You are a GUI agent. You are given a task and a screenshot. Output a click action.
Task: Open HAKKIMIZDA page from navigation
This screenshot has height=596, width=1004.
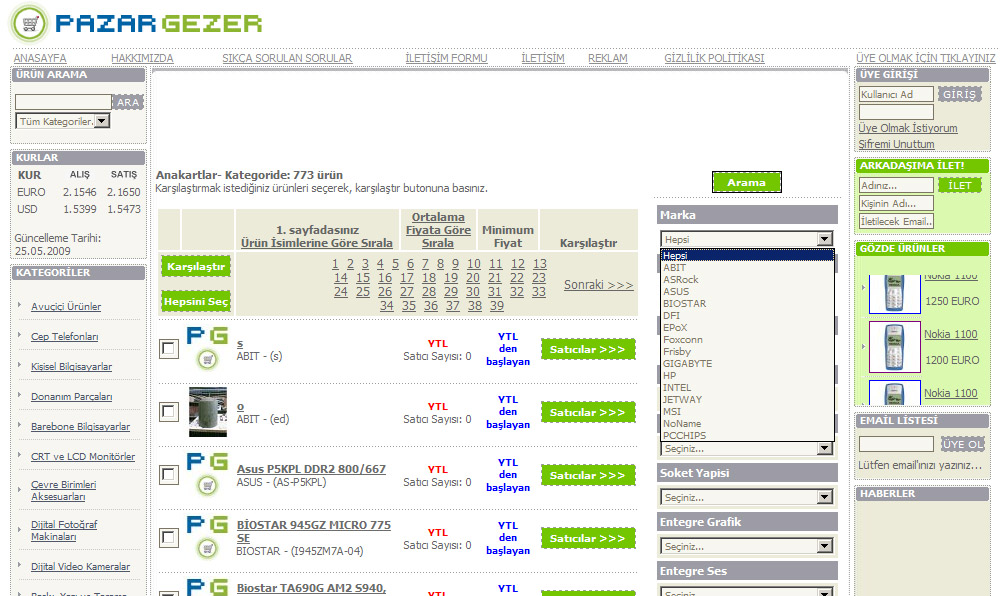coord(142,58)
